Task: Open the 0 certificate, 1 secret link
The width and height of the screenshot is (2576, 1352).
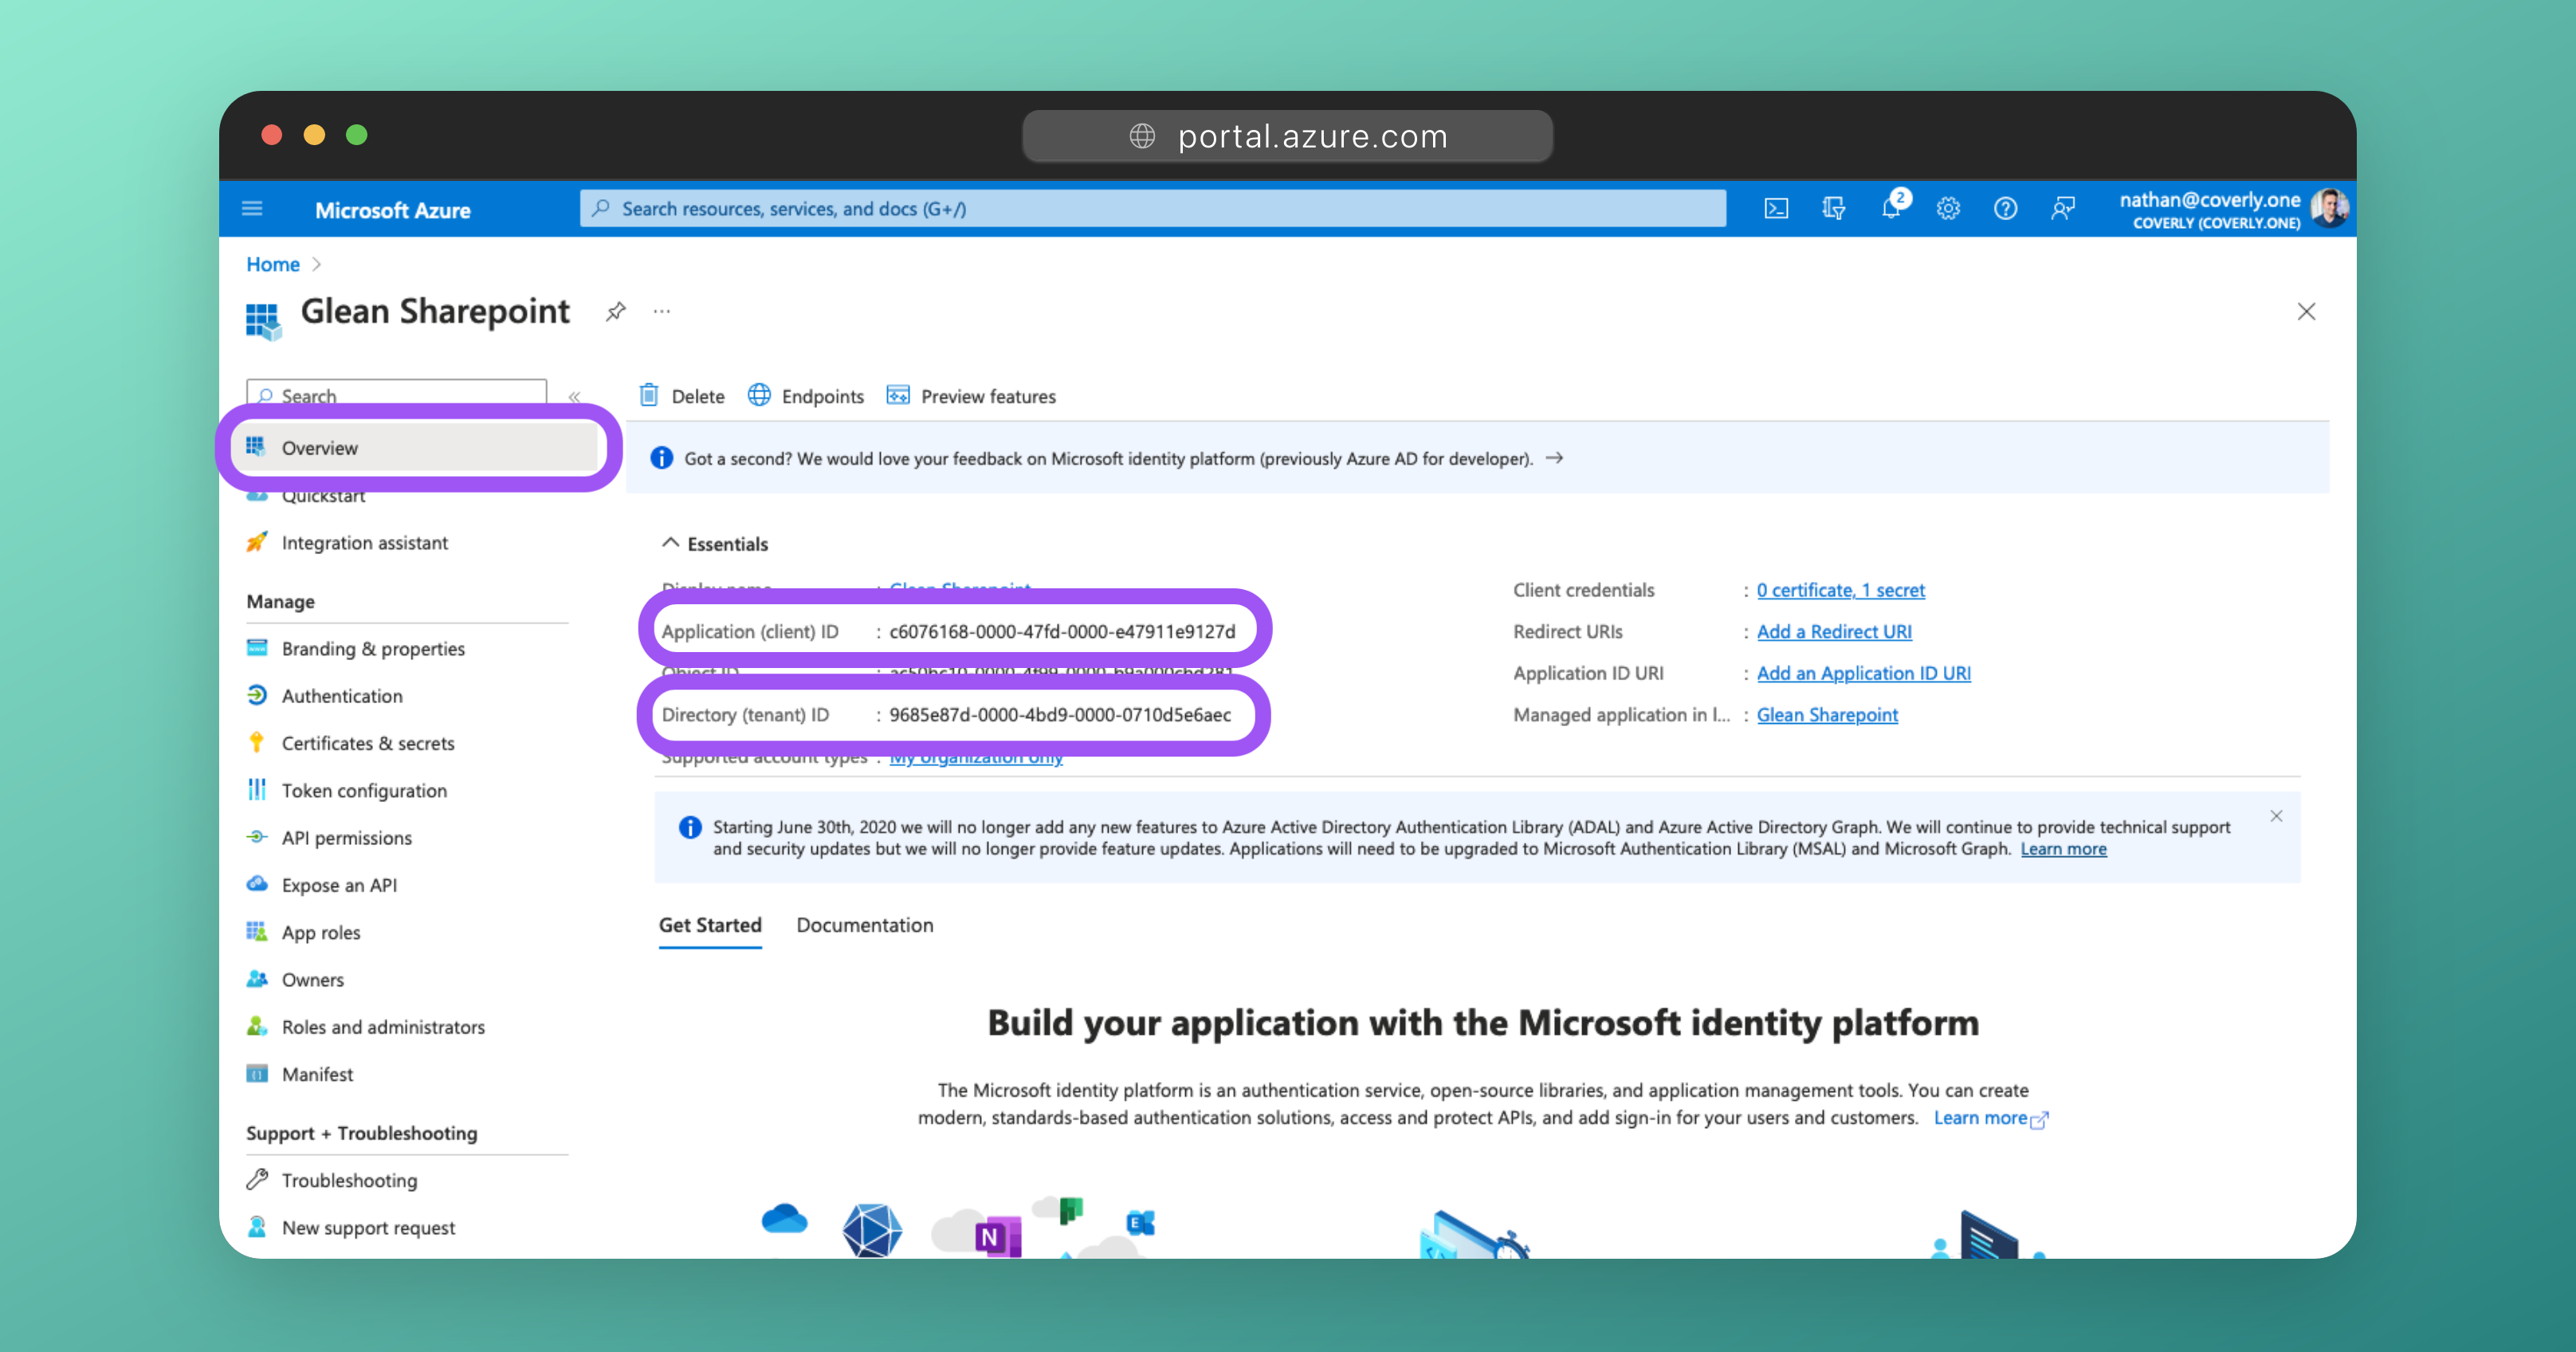Action: pos(1840,590)
